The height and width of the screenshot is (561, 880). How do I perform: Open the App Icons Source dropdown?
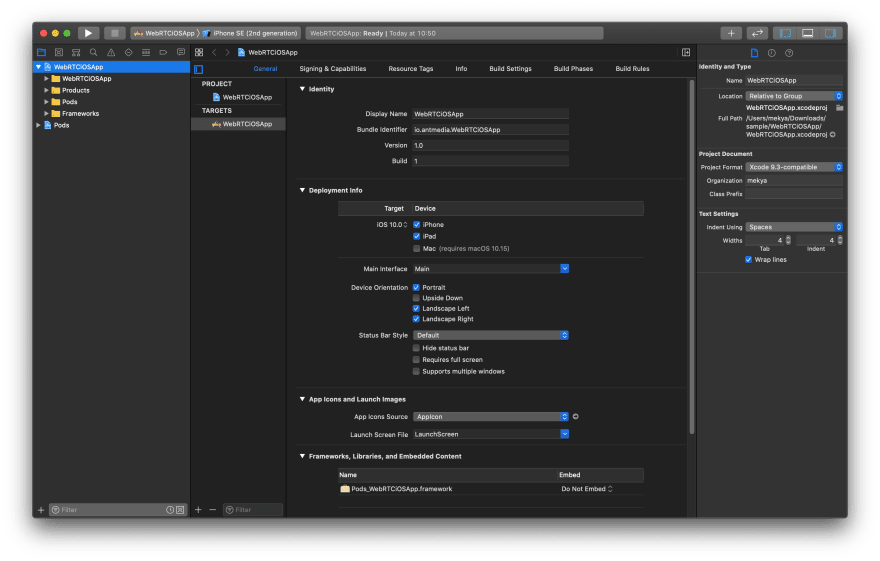pos(491,417)
